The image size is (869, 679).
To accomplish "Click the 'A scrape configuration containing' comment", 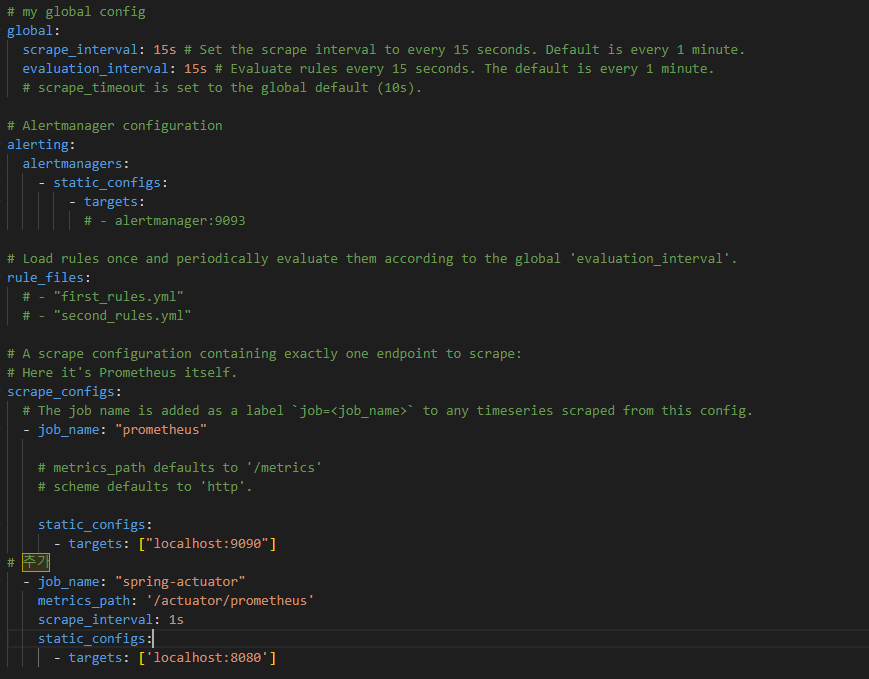I will [x=264, y=354].
